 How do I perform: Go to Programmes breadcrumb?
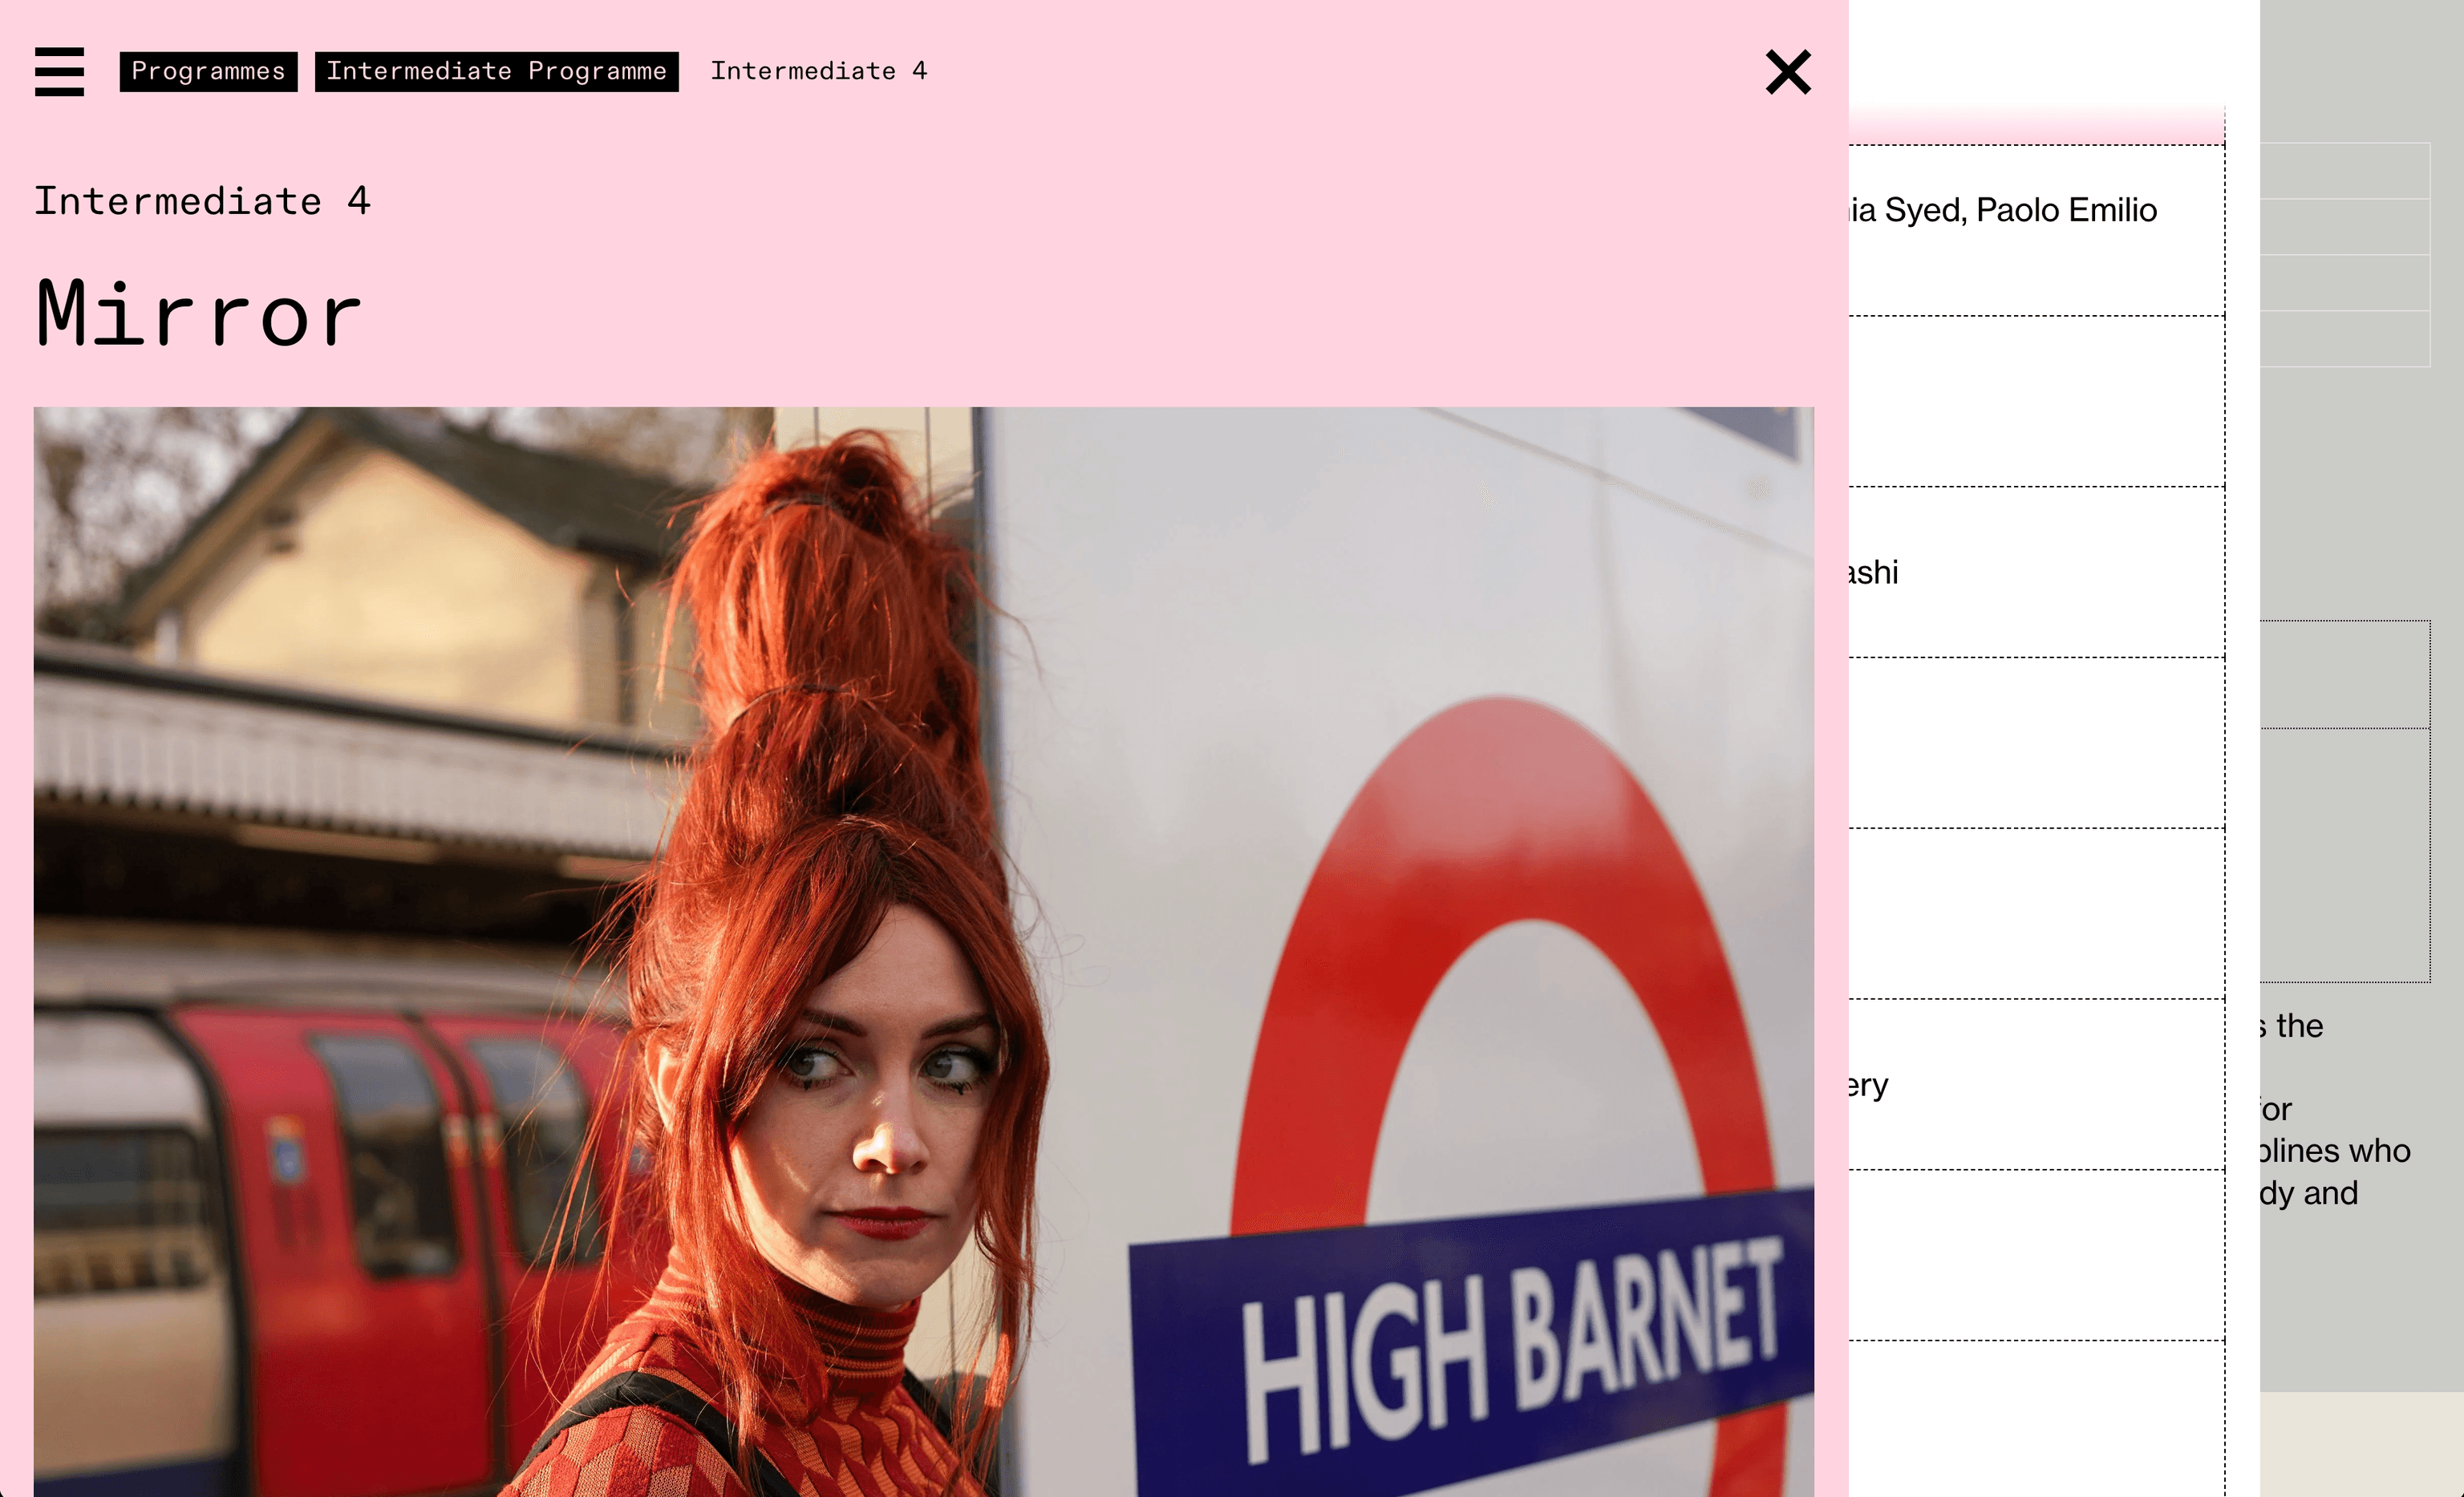point(208,71)
